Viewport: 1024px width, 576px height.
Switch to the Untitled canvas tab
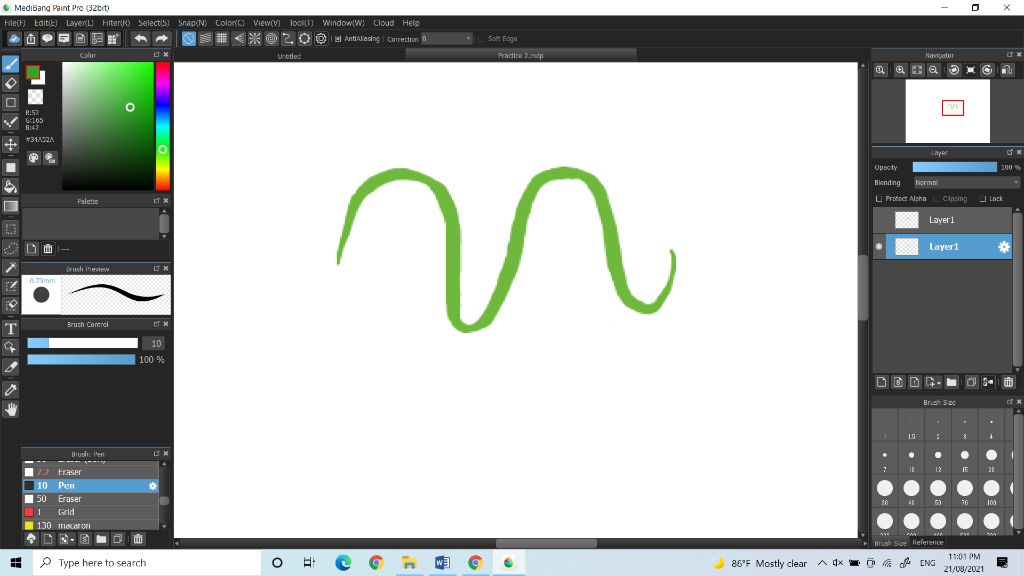289,56
